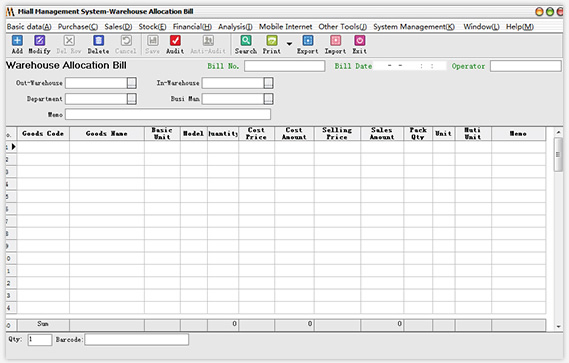Open the Out-Warehouse lookup button

(132, 83)
